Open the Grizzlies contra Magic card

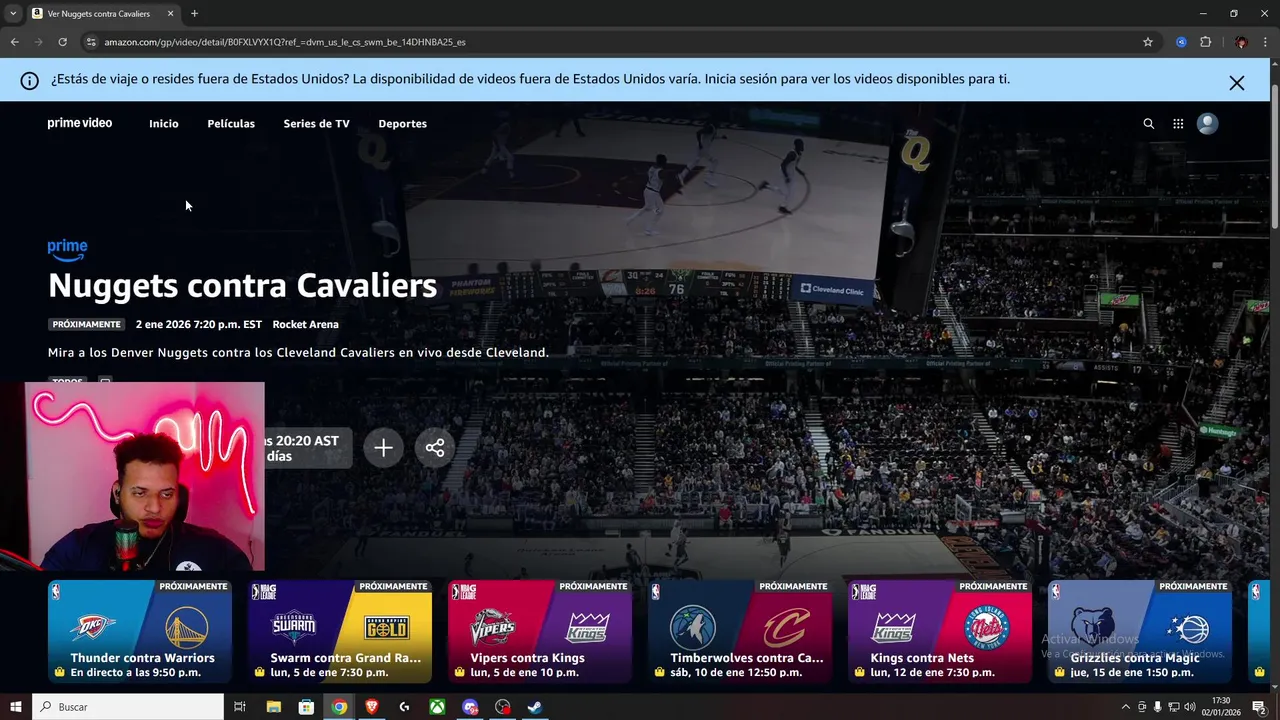(1140, 631)
